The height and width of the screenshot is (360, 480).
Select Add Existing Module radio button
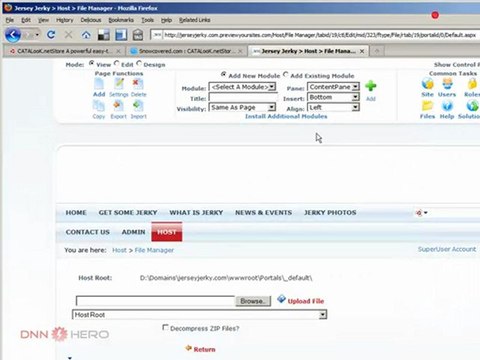tap(285, 74)
